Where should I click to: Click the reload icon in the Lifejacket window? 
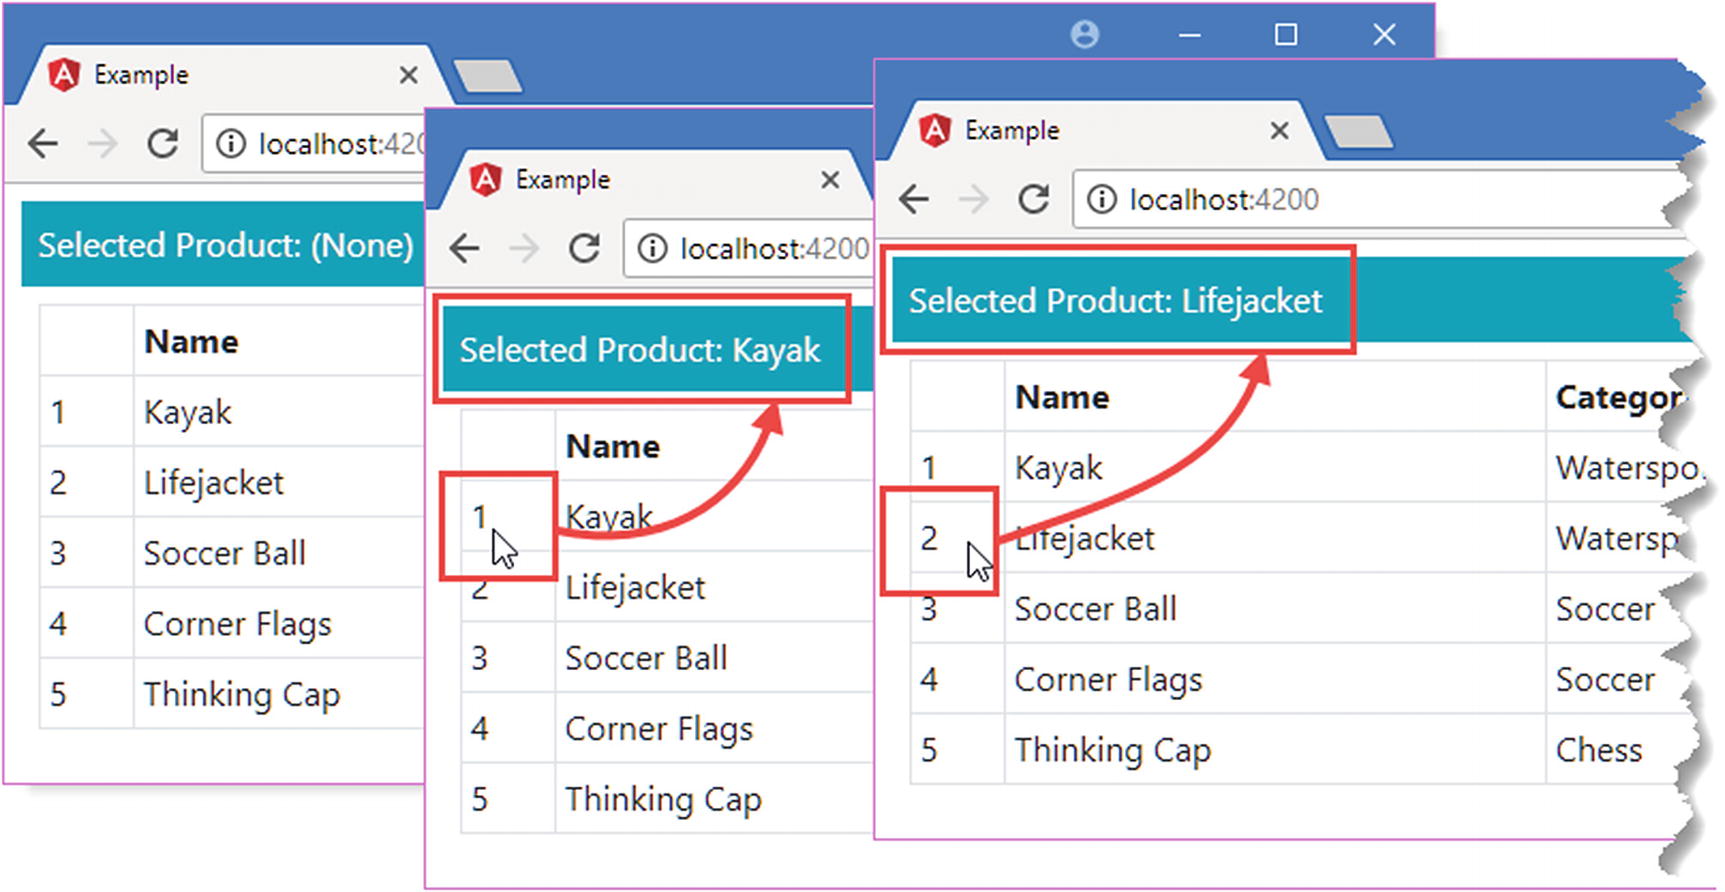click(x=1033, y=199)
